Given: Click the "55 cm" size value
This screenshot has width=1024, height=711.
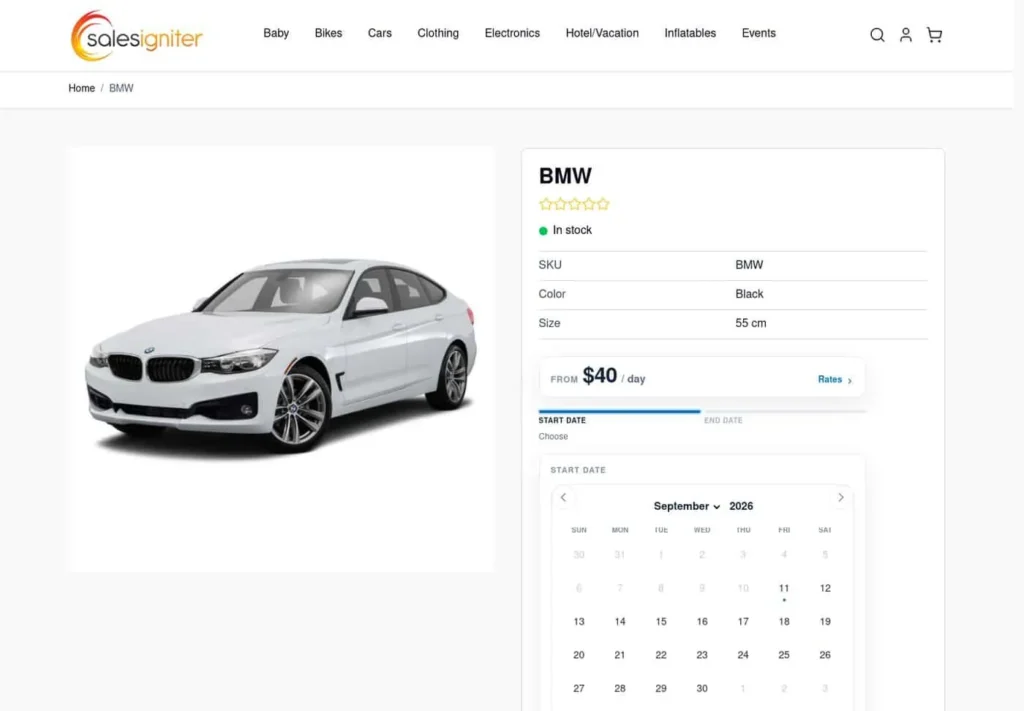Looking at the screenshot, I should pyautogui.click(x=750, y=323).
